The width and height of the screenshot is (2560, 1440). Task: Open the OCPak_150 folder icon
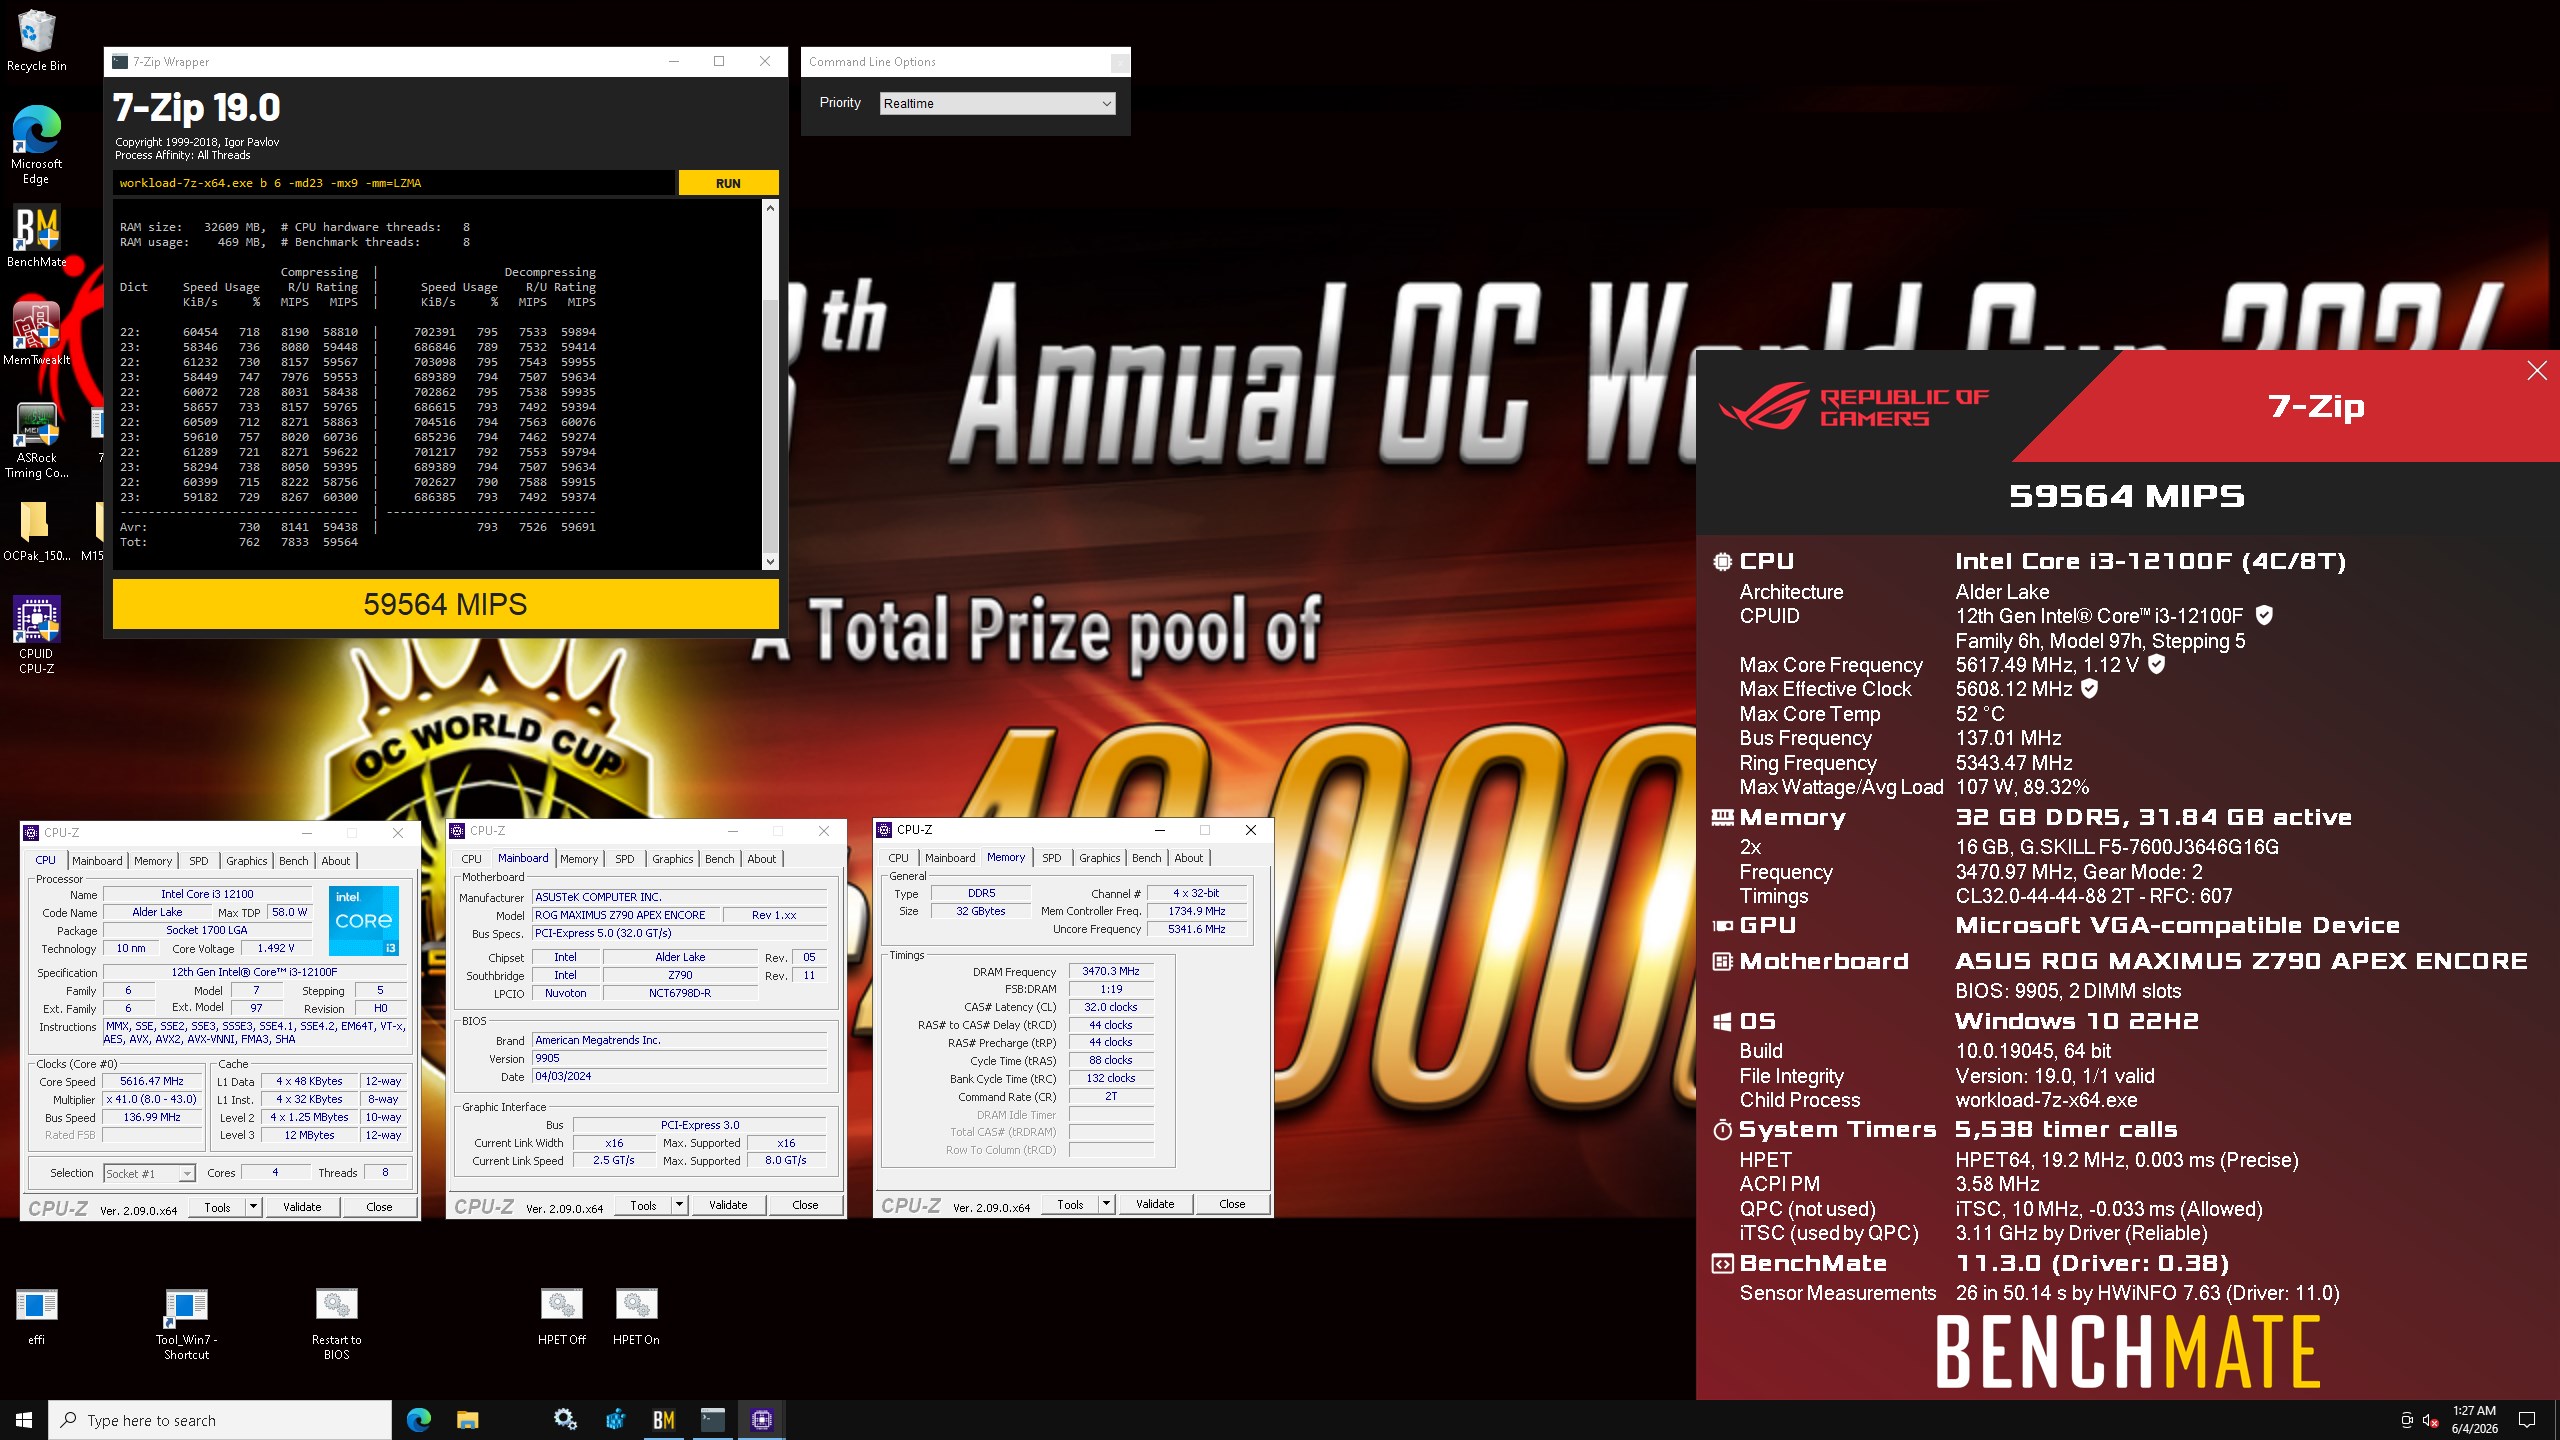tap(36, 531)
